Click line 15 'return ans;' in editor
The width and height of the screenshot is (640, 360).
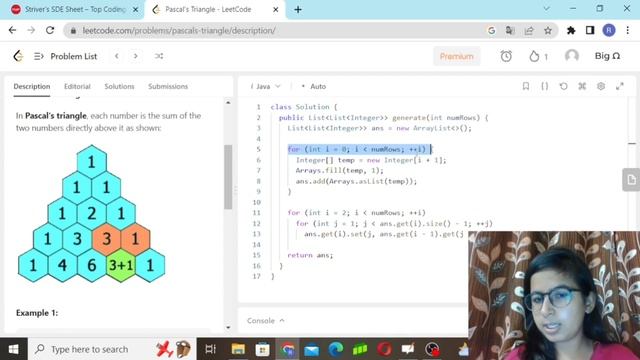[x=310, y=255]
